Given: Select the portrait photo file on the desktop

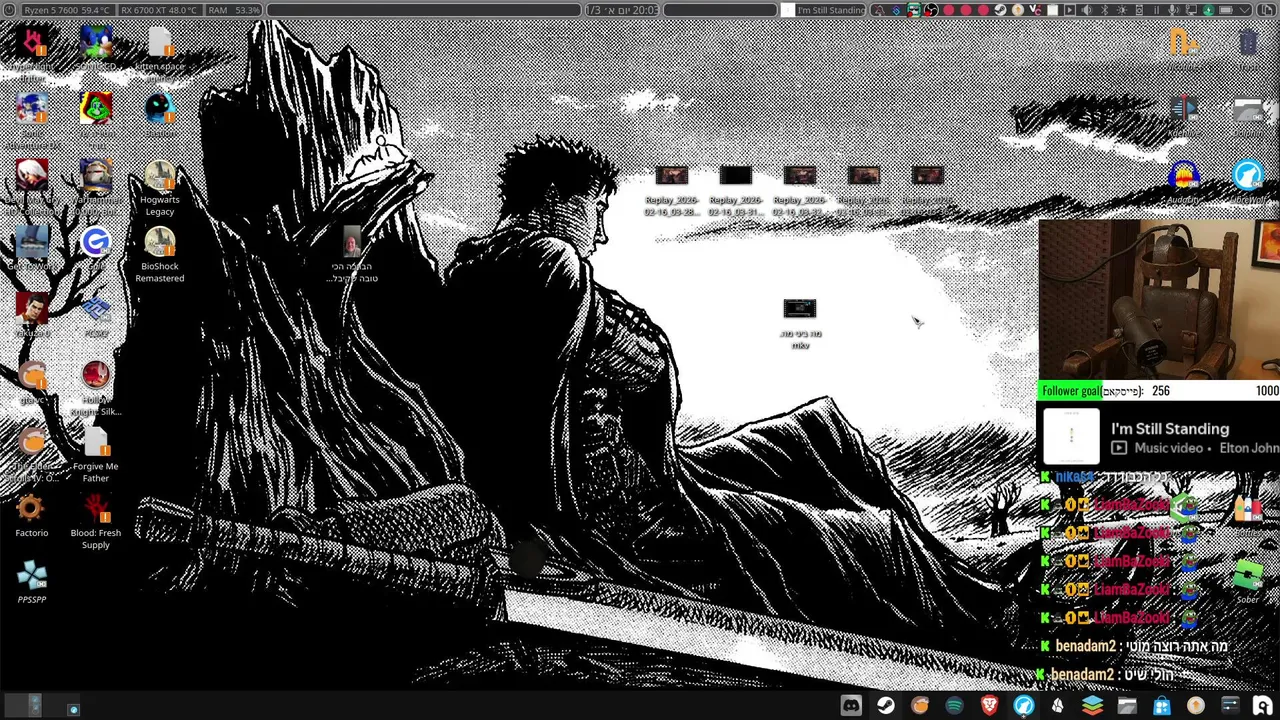Looking at the screenshot, I should click(352, 242).
